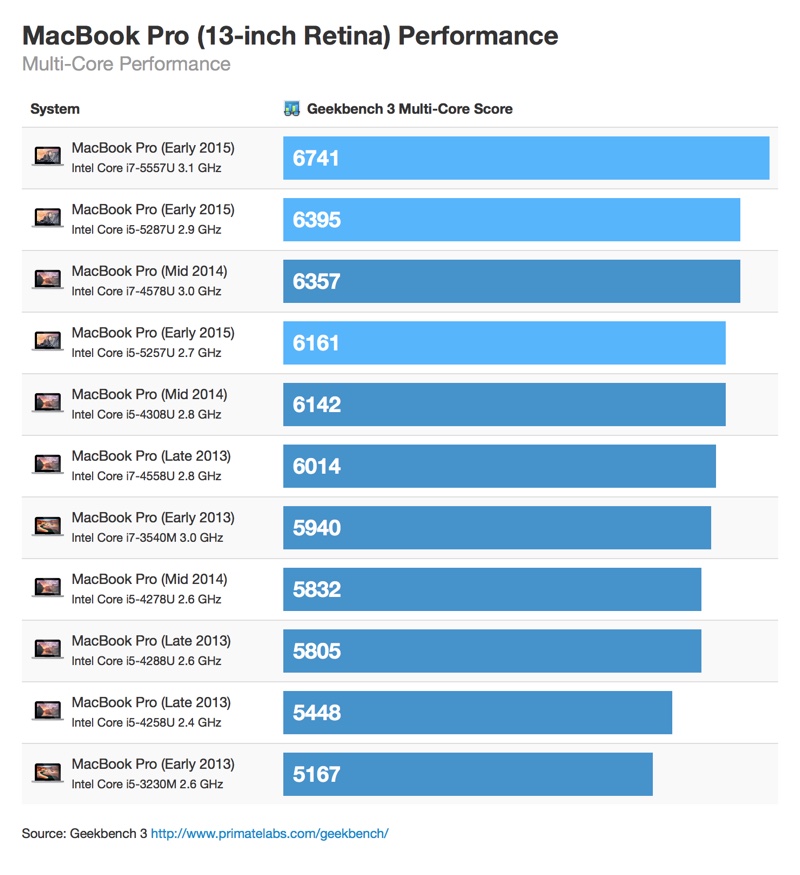Click the System column header
This screenshot has width=800, height=875.
click(x=55, y=109)
